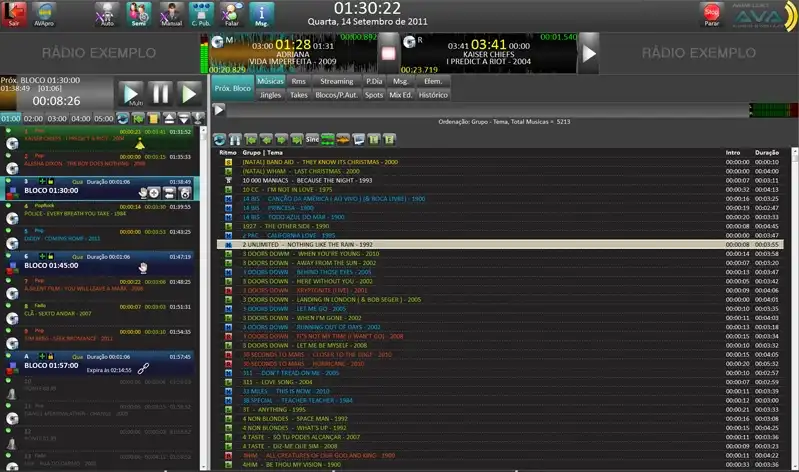Viewport: 799px width, 472px height.
Task: Toggle the Sinc button
Action: coord(312,140)
